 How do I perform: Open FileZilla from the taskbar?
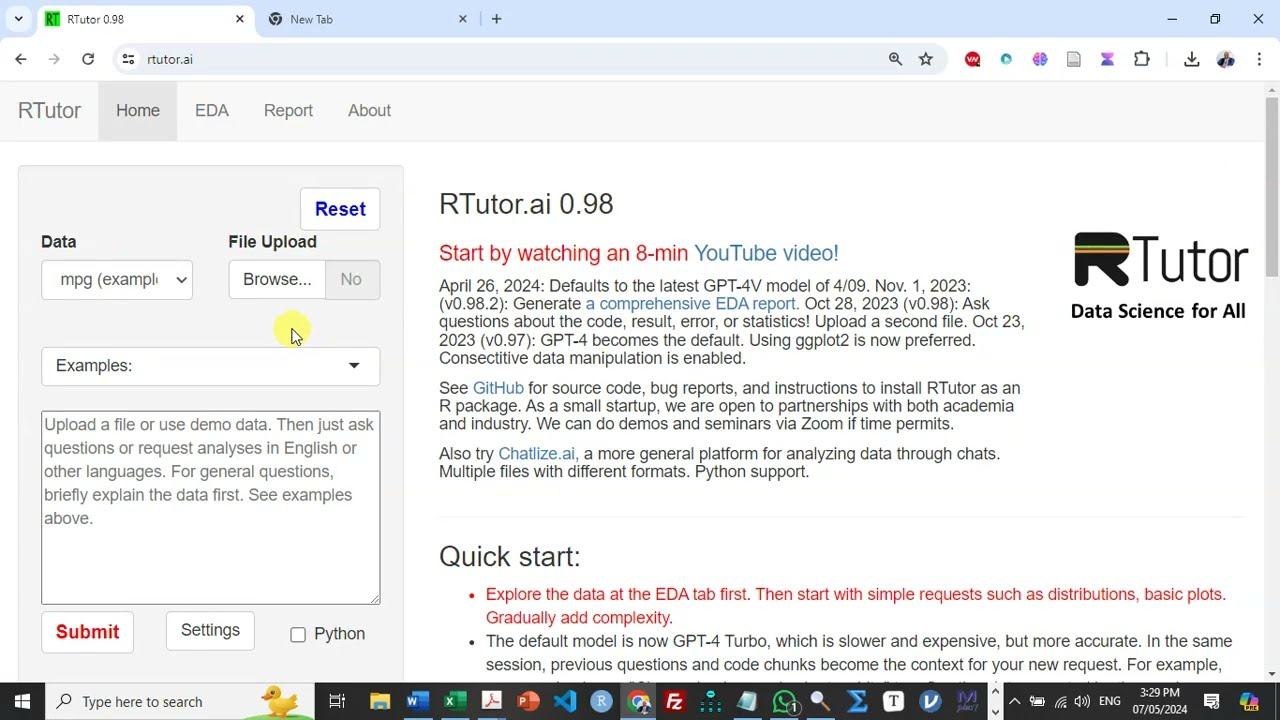[675, 701]
